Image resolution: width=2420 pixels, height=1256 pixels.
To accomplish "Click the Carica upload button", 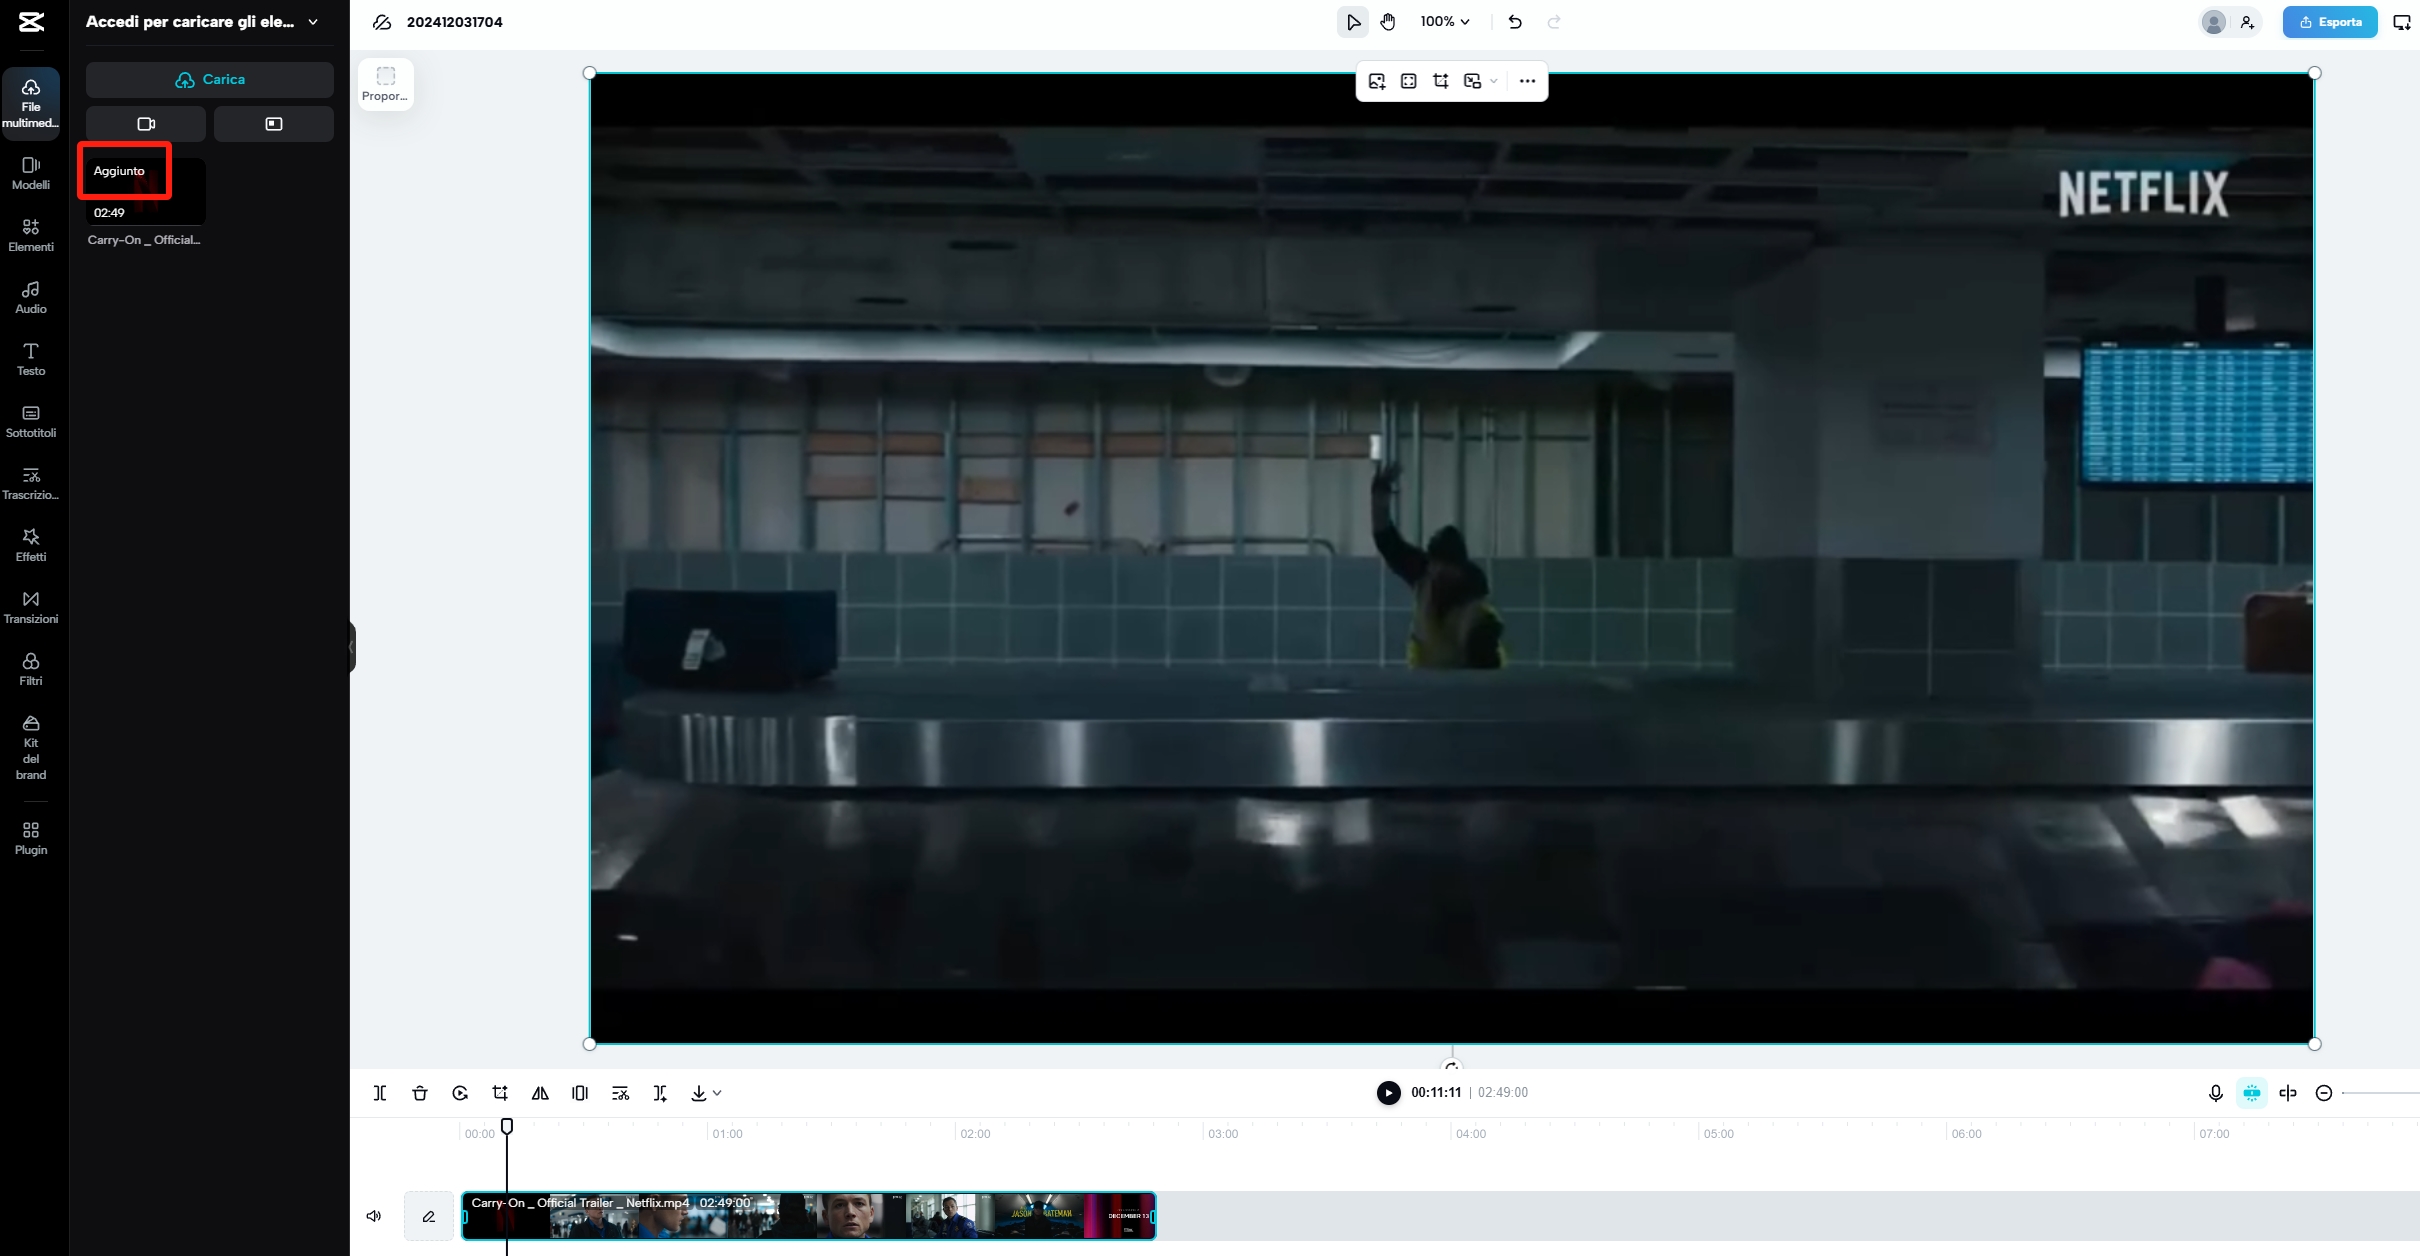I will tap(210, 80).
